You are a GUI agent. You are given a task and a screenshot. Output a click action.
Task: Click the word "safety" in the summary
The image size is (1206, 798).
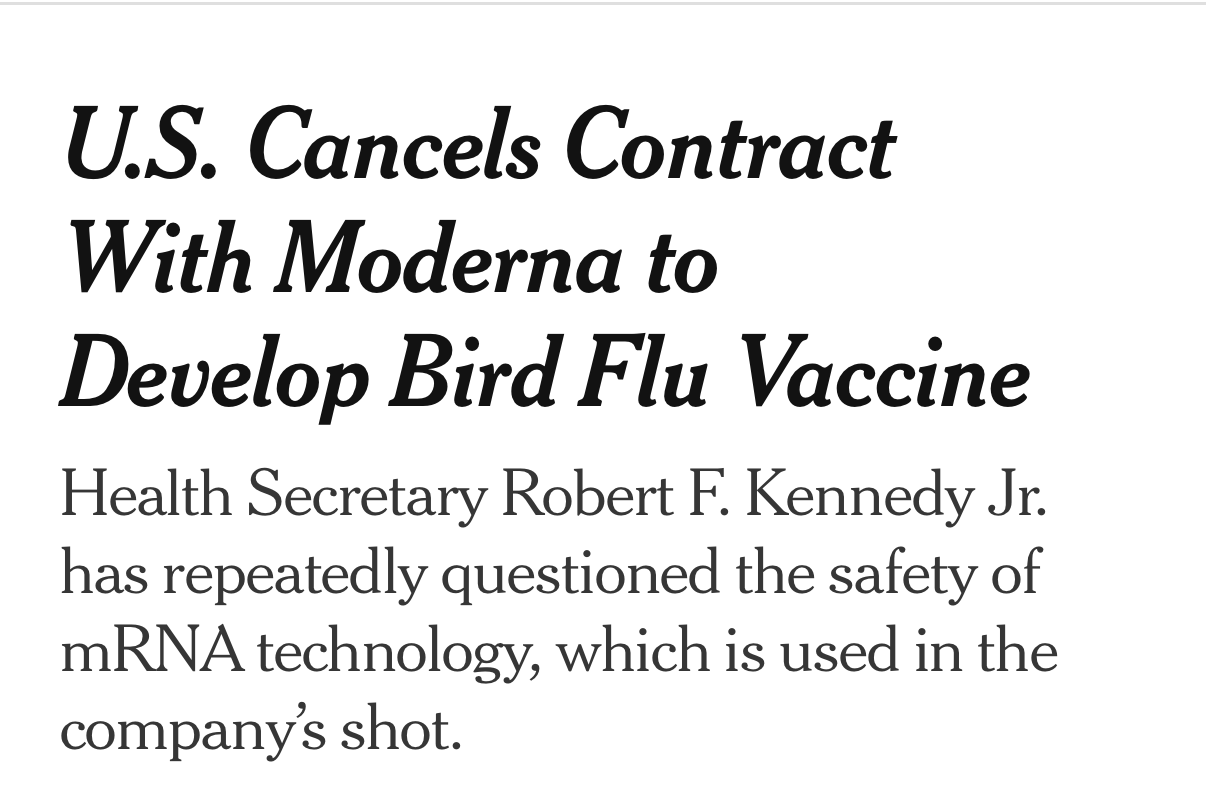pyautogui.click(x=896, y=575)
